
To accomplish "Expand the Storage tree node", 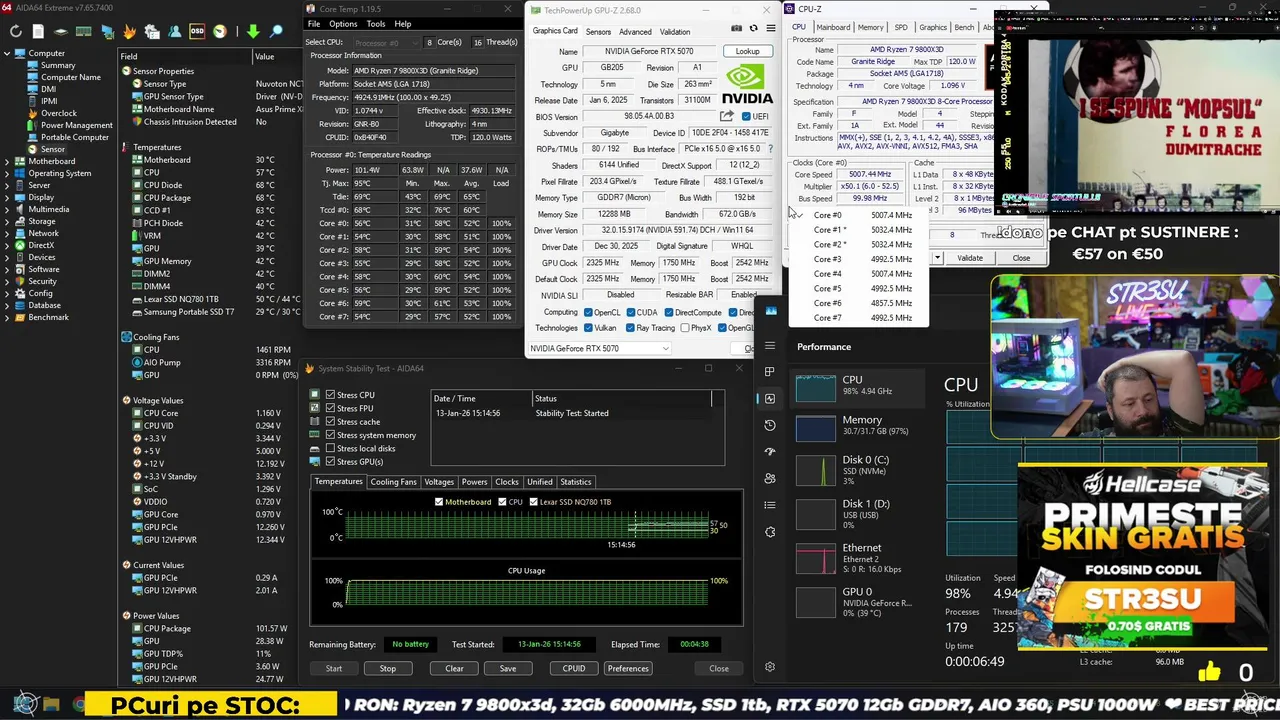I will (6, 221).
